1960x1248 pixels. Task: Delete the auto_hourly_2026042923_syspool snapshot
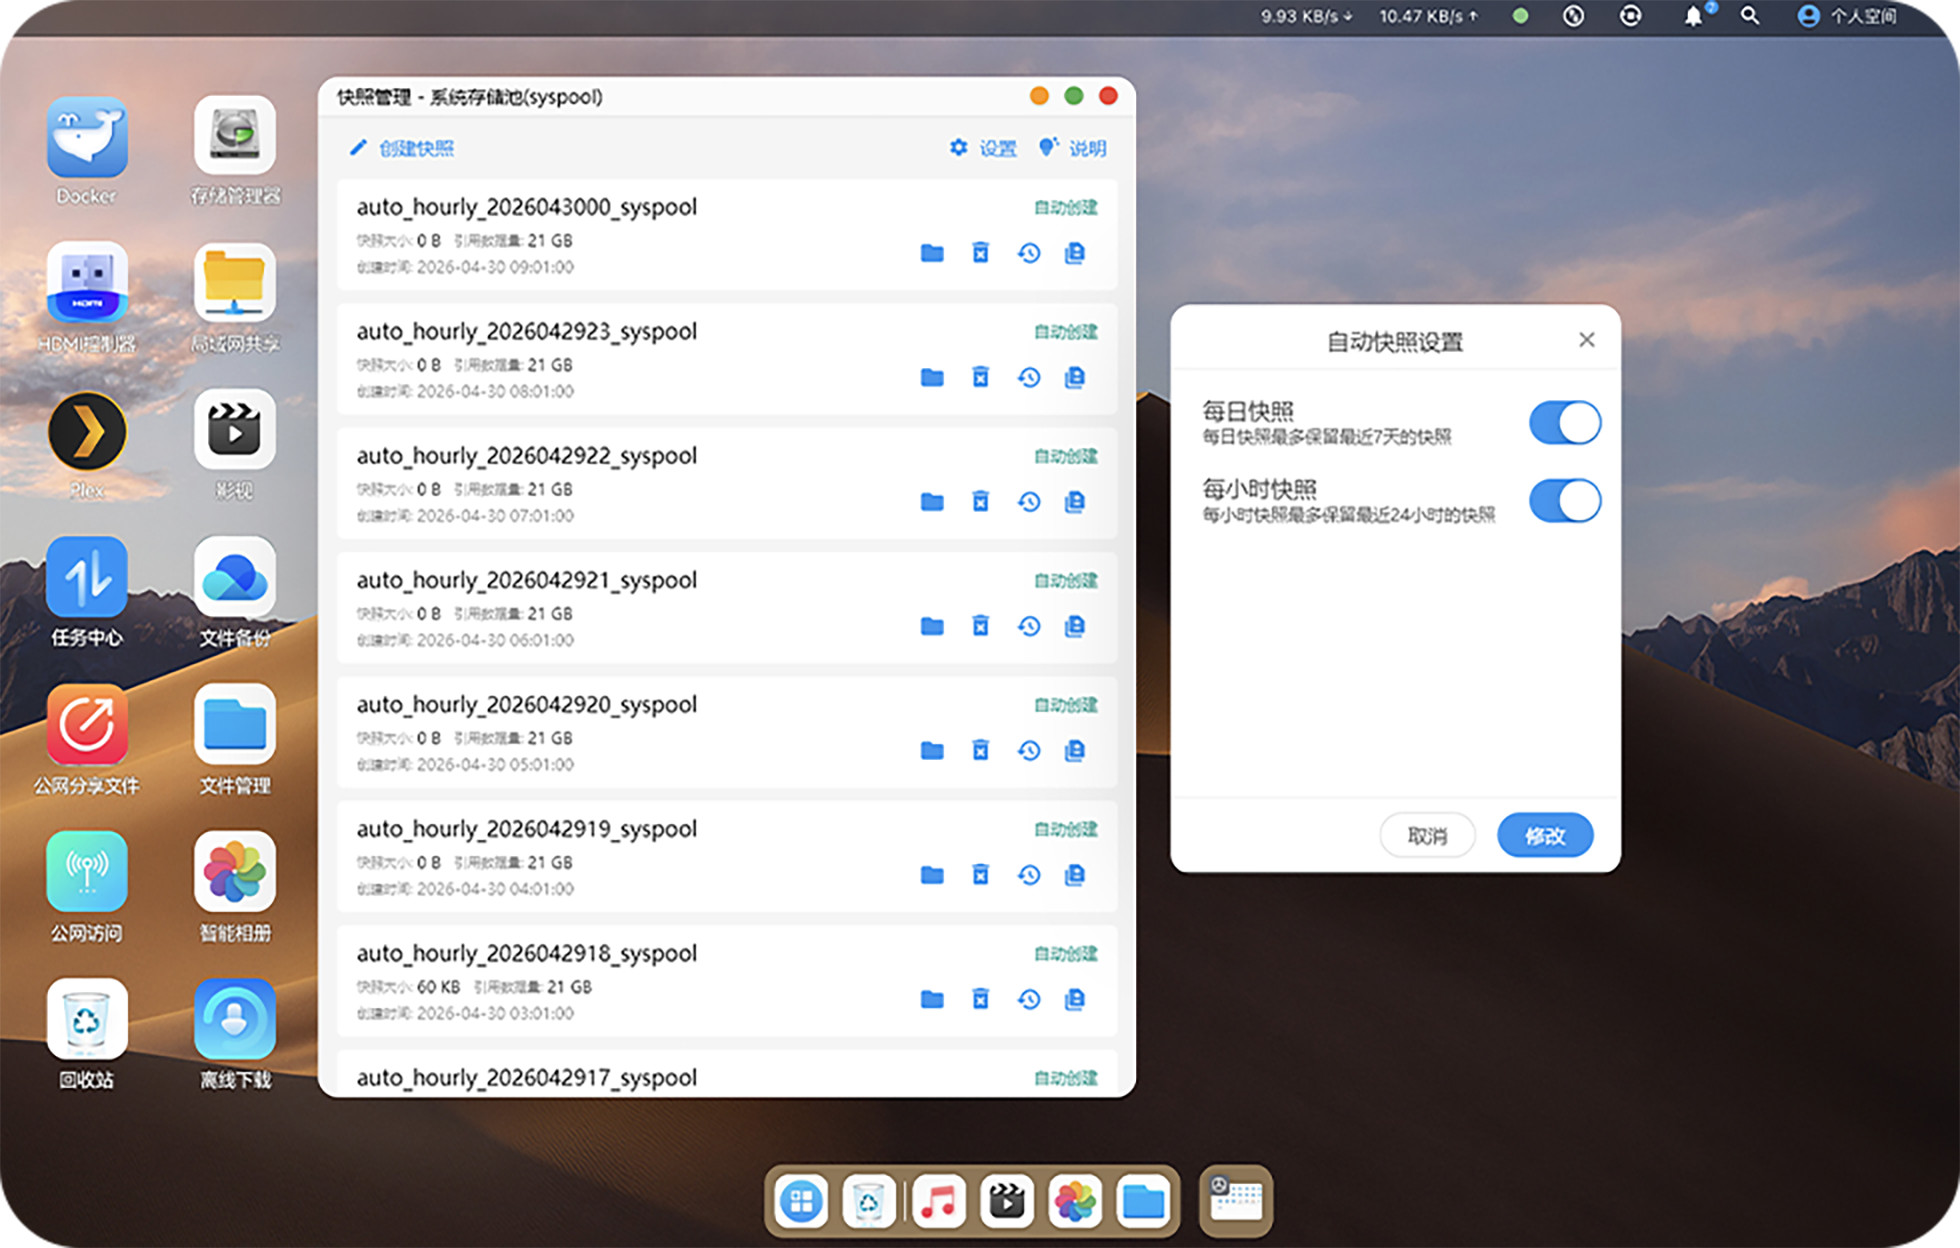tap(981, 377)
